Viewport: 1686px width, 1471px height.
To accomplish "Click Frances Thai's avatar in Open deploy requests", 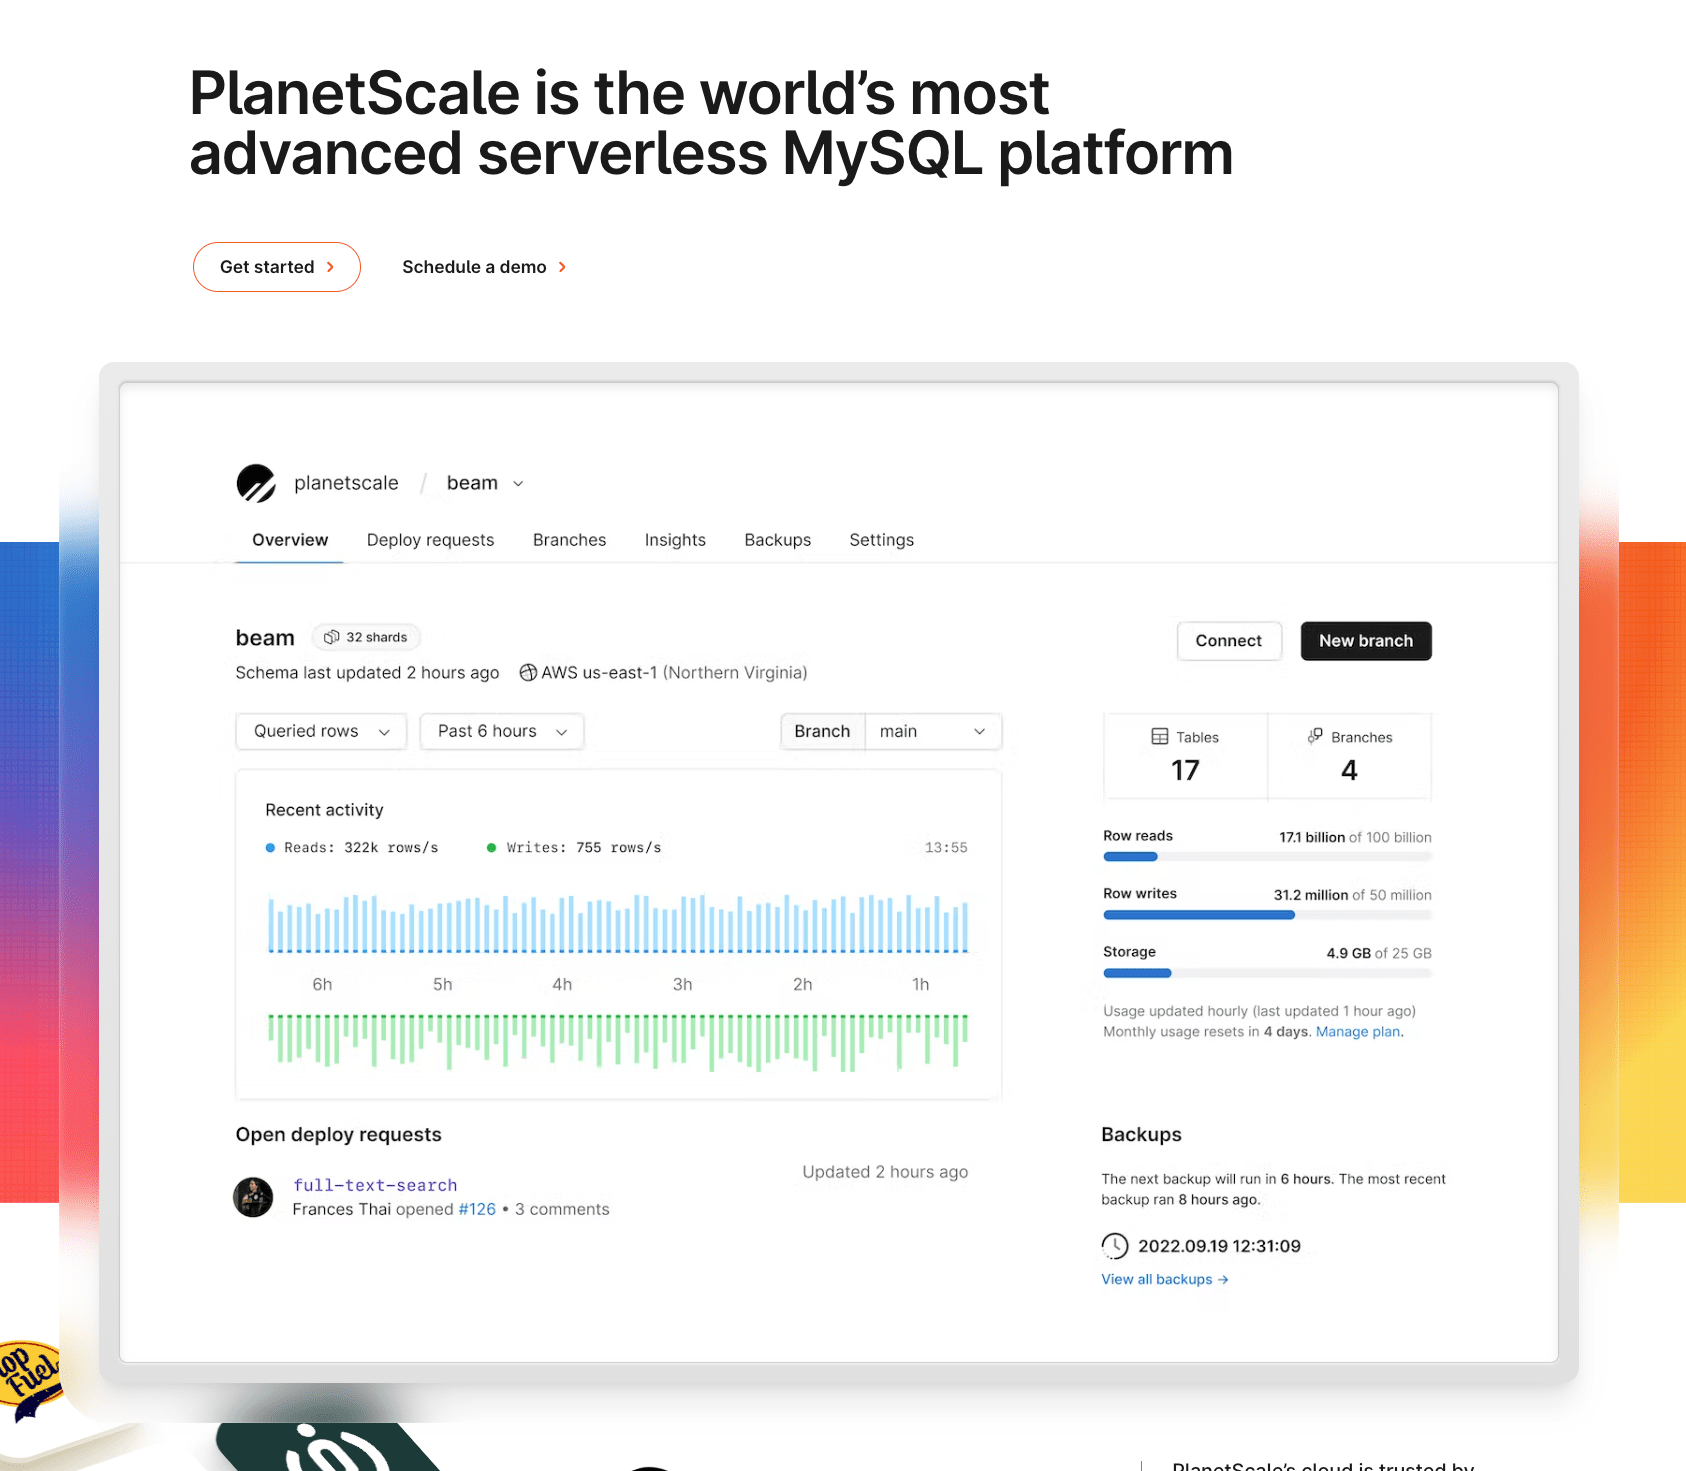I will point(253,1198).
